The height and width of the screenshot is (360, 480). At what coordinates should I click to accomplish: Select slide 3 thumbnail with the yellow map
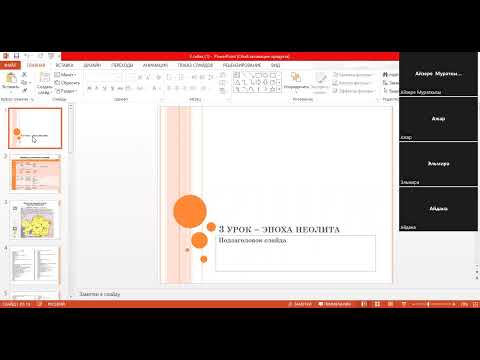tap(36, 219)
